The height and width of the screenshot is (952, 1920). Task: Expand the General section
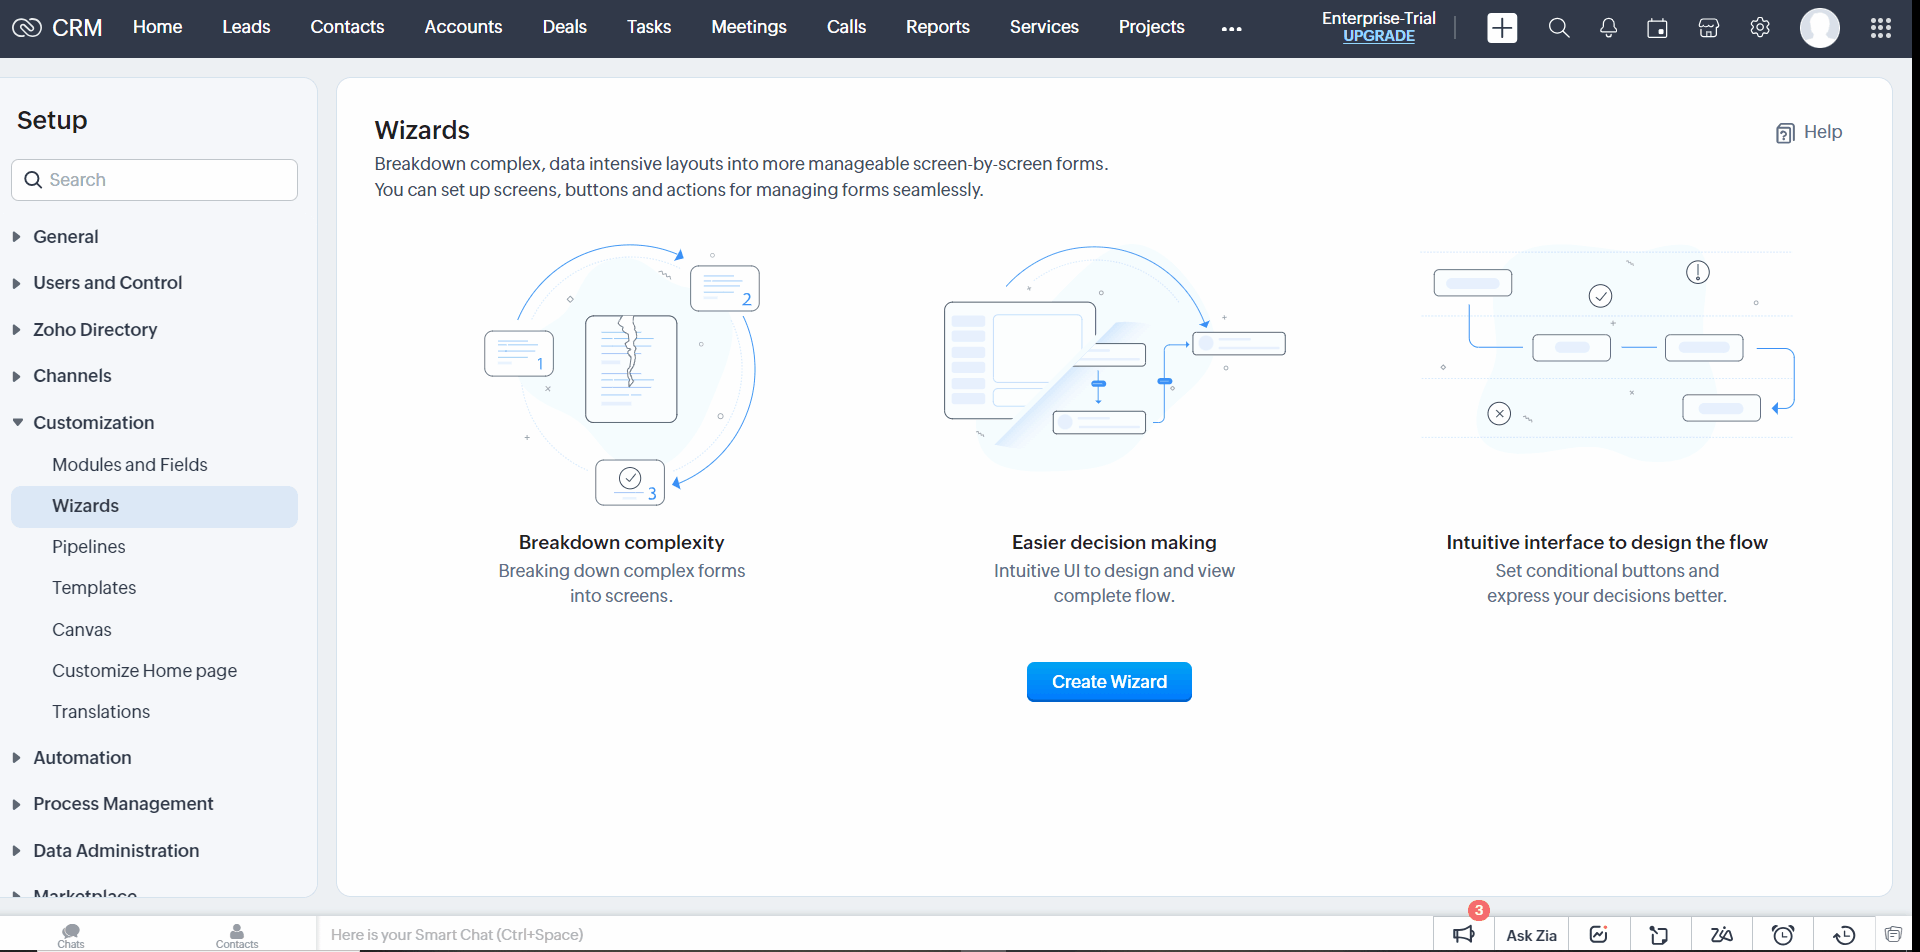pyautogui.click(x=65, y=237)
